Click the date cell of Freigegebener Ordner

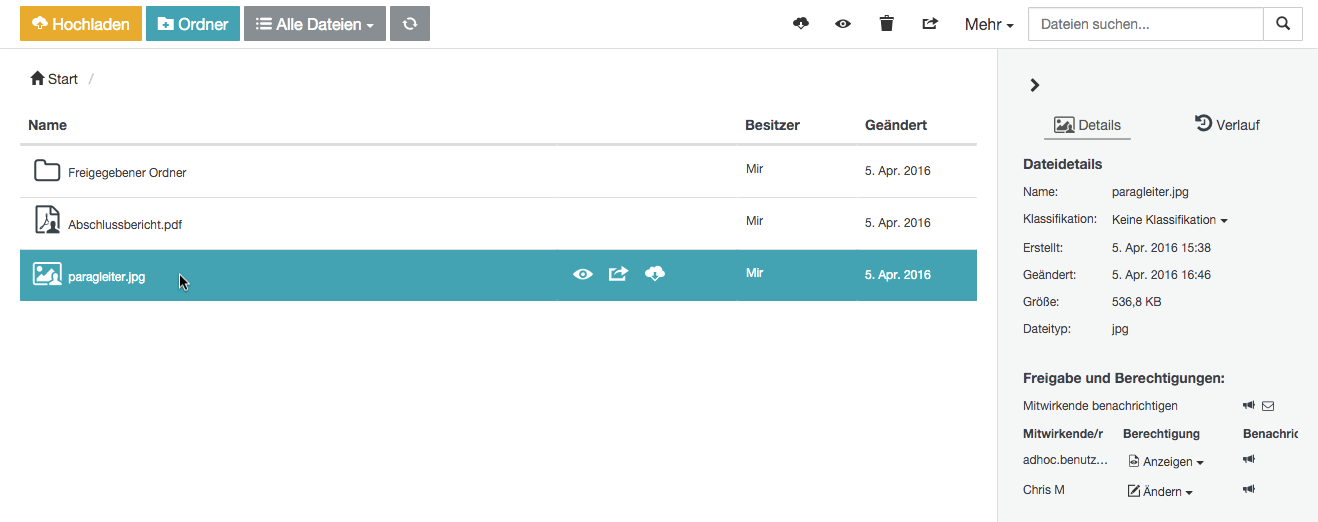(x=898, y=171)
